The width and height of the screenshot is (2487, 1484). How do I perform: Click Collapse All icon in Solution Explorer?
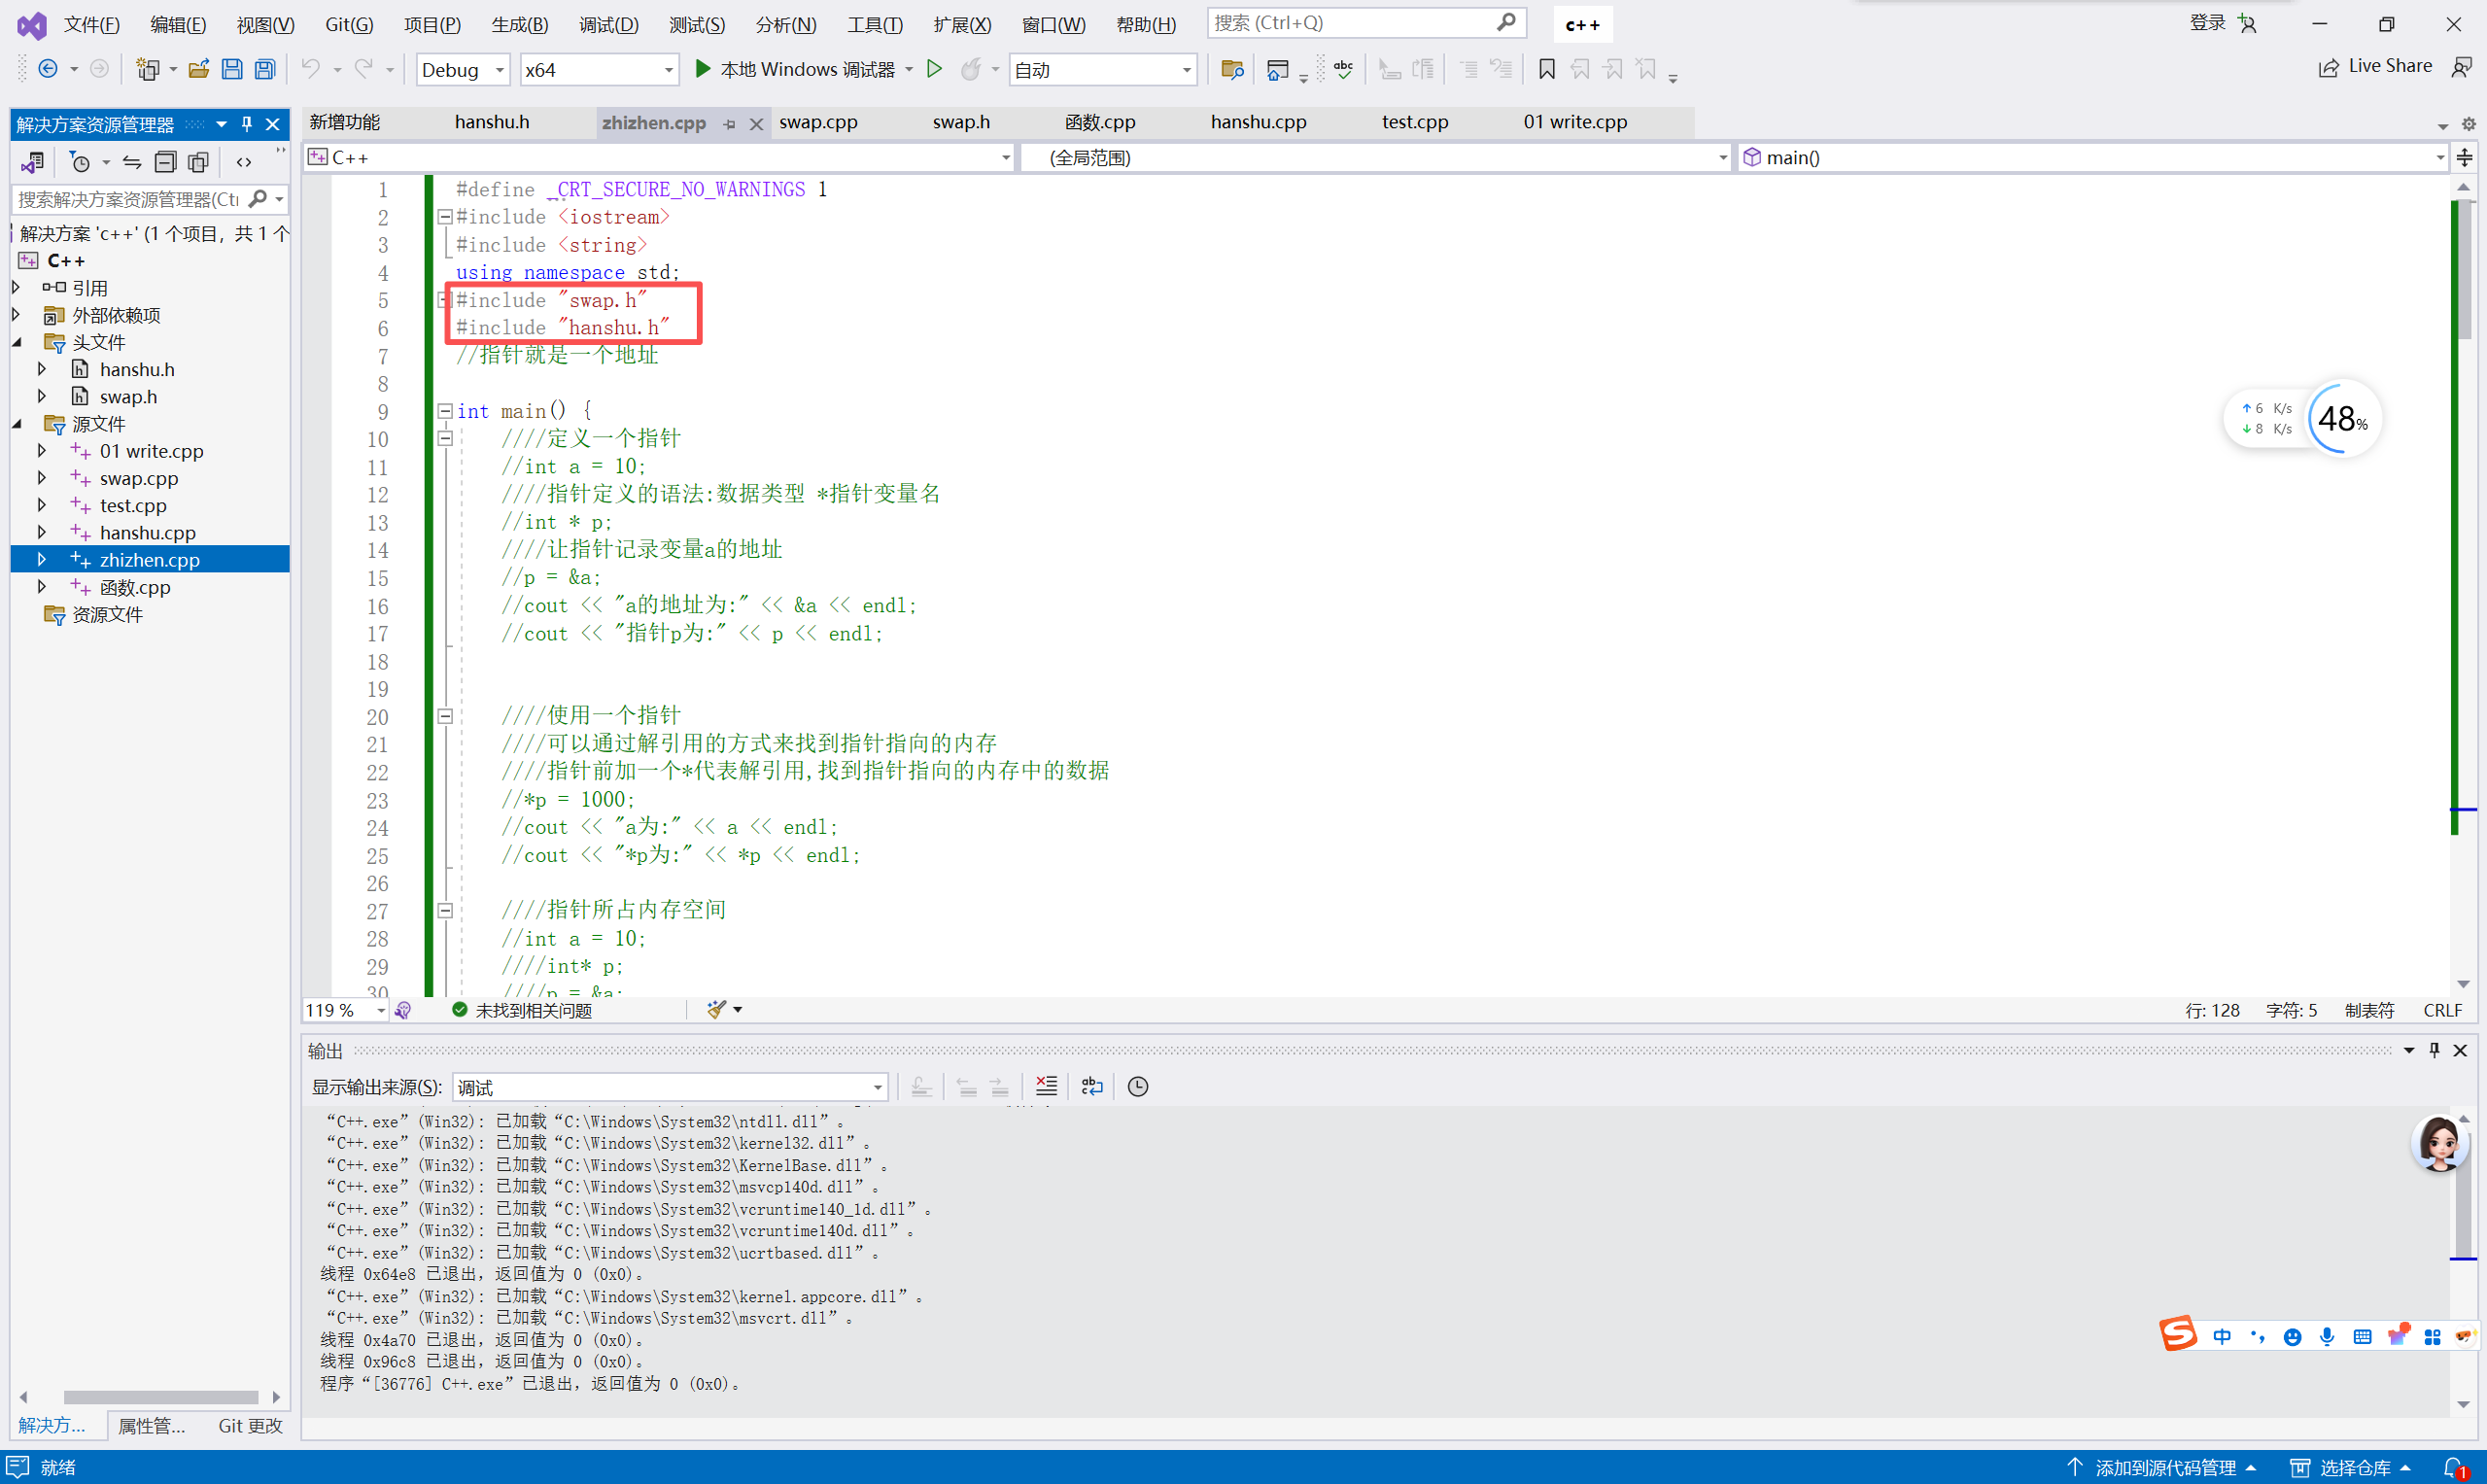tap(165, 162)
